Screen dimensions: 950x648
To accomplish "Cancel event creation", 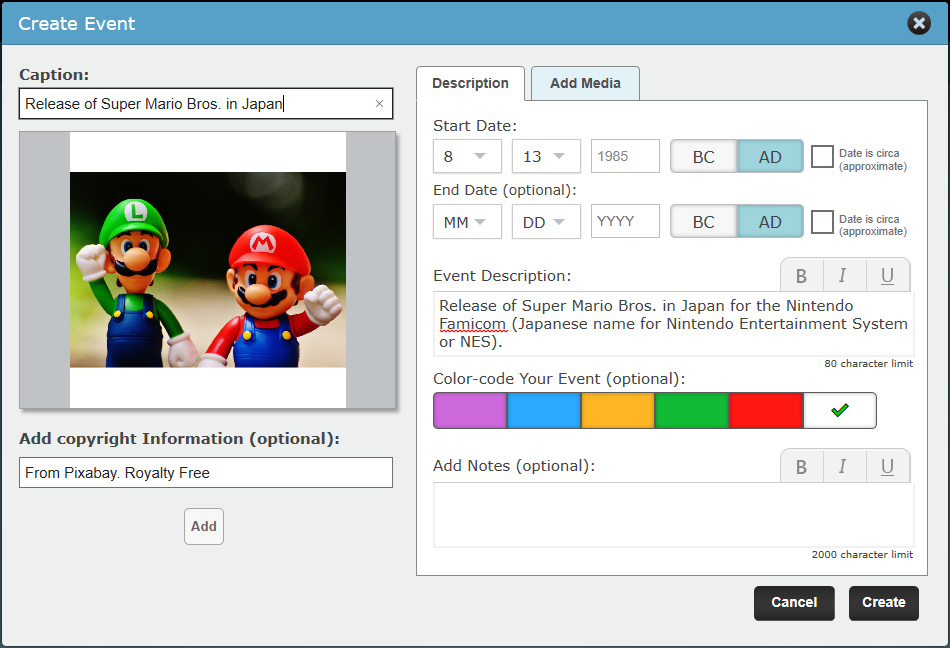I will click(x=794, y=603).
